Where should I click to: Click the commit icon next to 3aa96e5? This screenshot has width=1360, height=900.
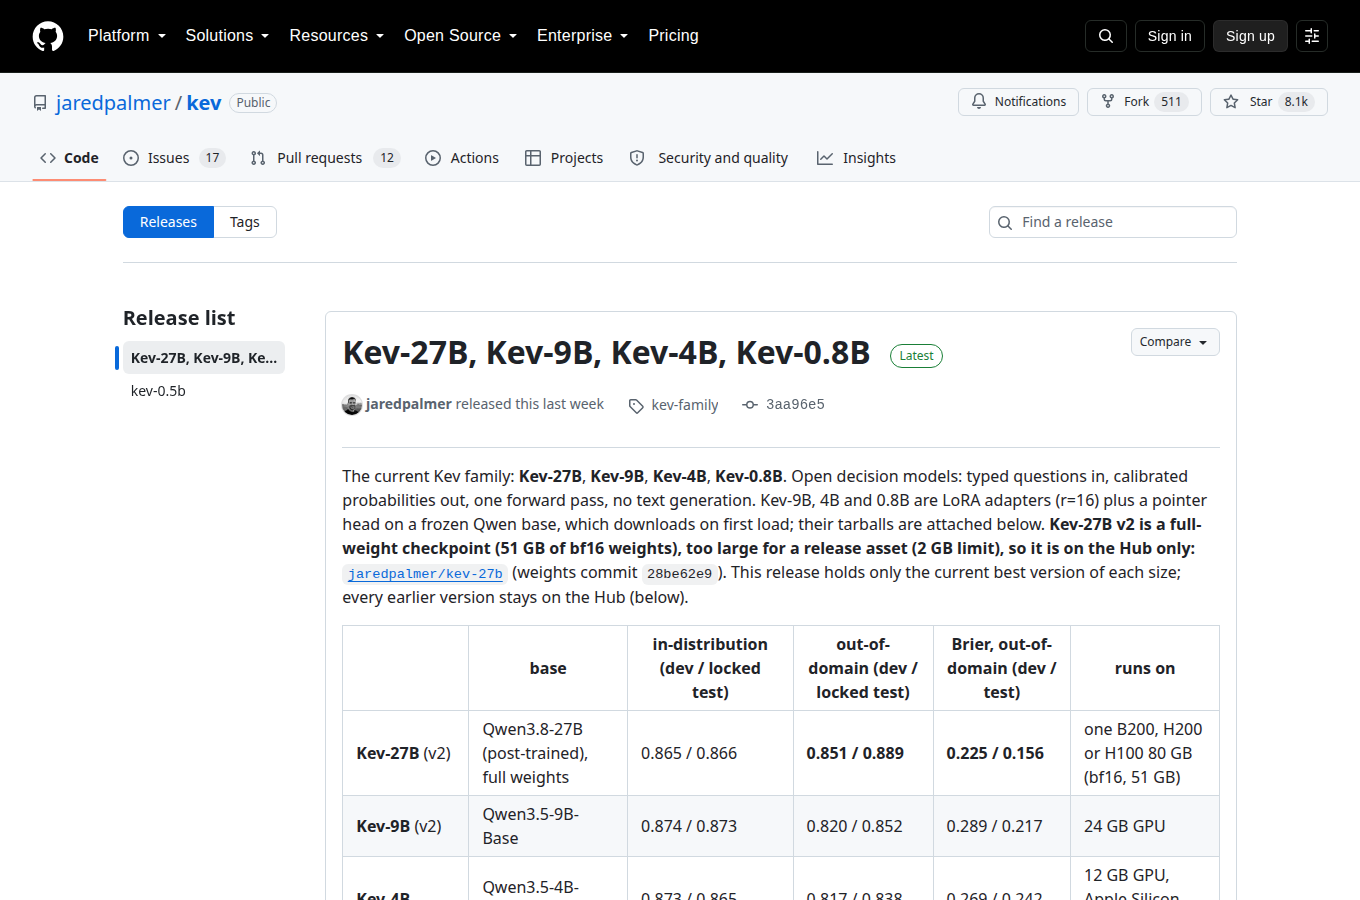[750, 405]
